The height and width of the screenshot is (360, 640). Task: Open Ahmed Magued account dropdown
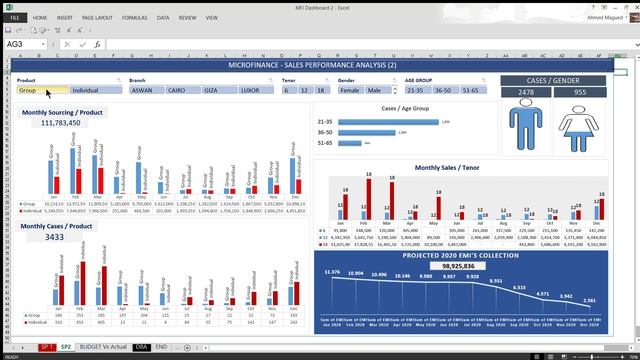(626, 18)
